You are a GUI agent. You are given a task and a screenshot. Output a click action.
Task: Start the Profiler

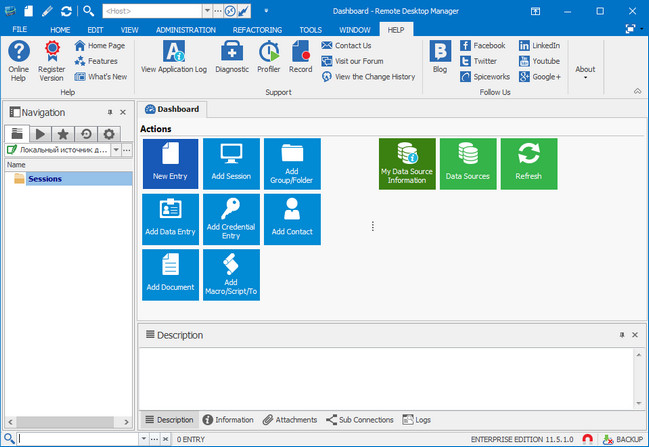coord(269,57)
